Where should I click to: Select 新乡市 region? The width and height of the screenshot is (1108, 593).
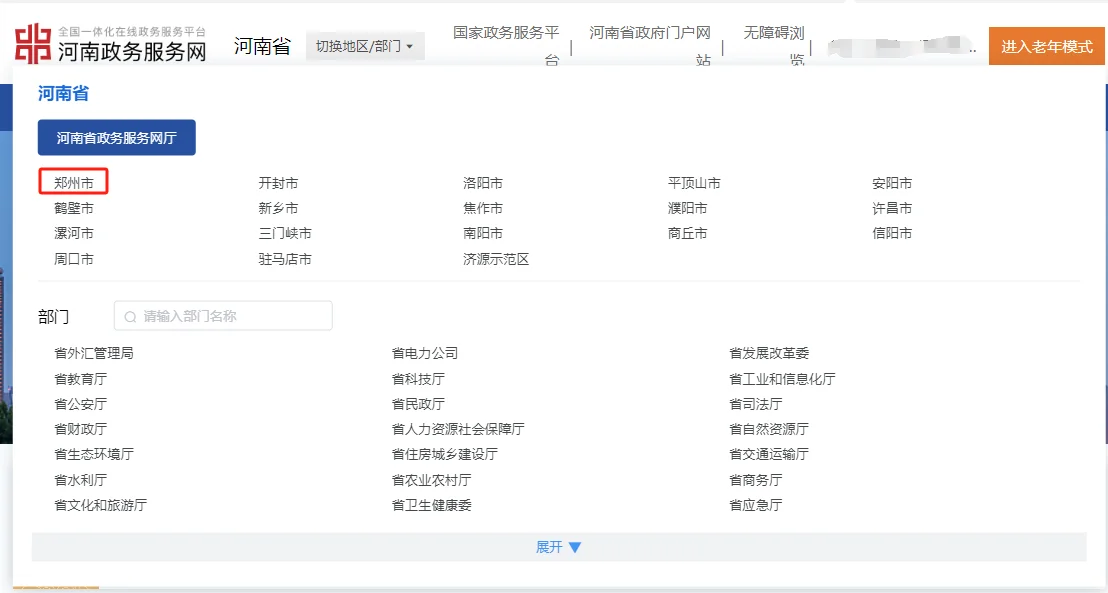point(278,209)
